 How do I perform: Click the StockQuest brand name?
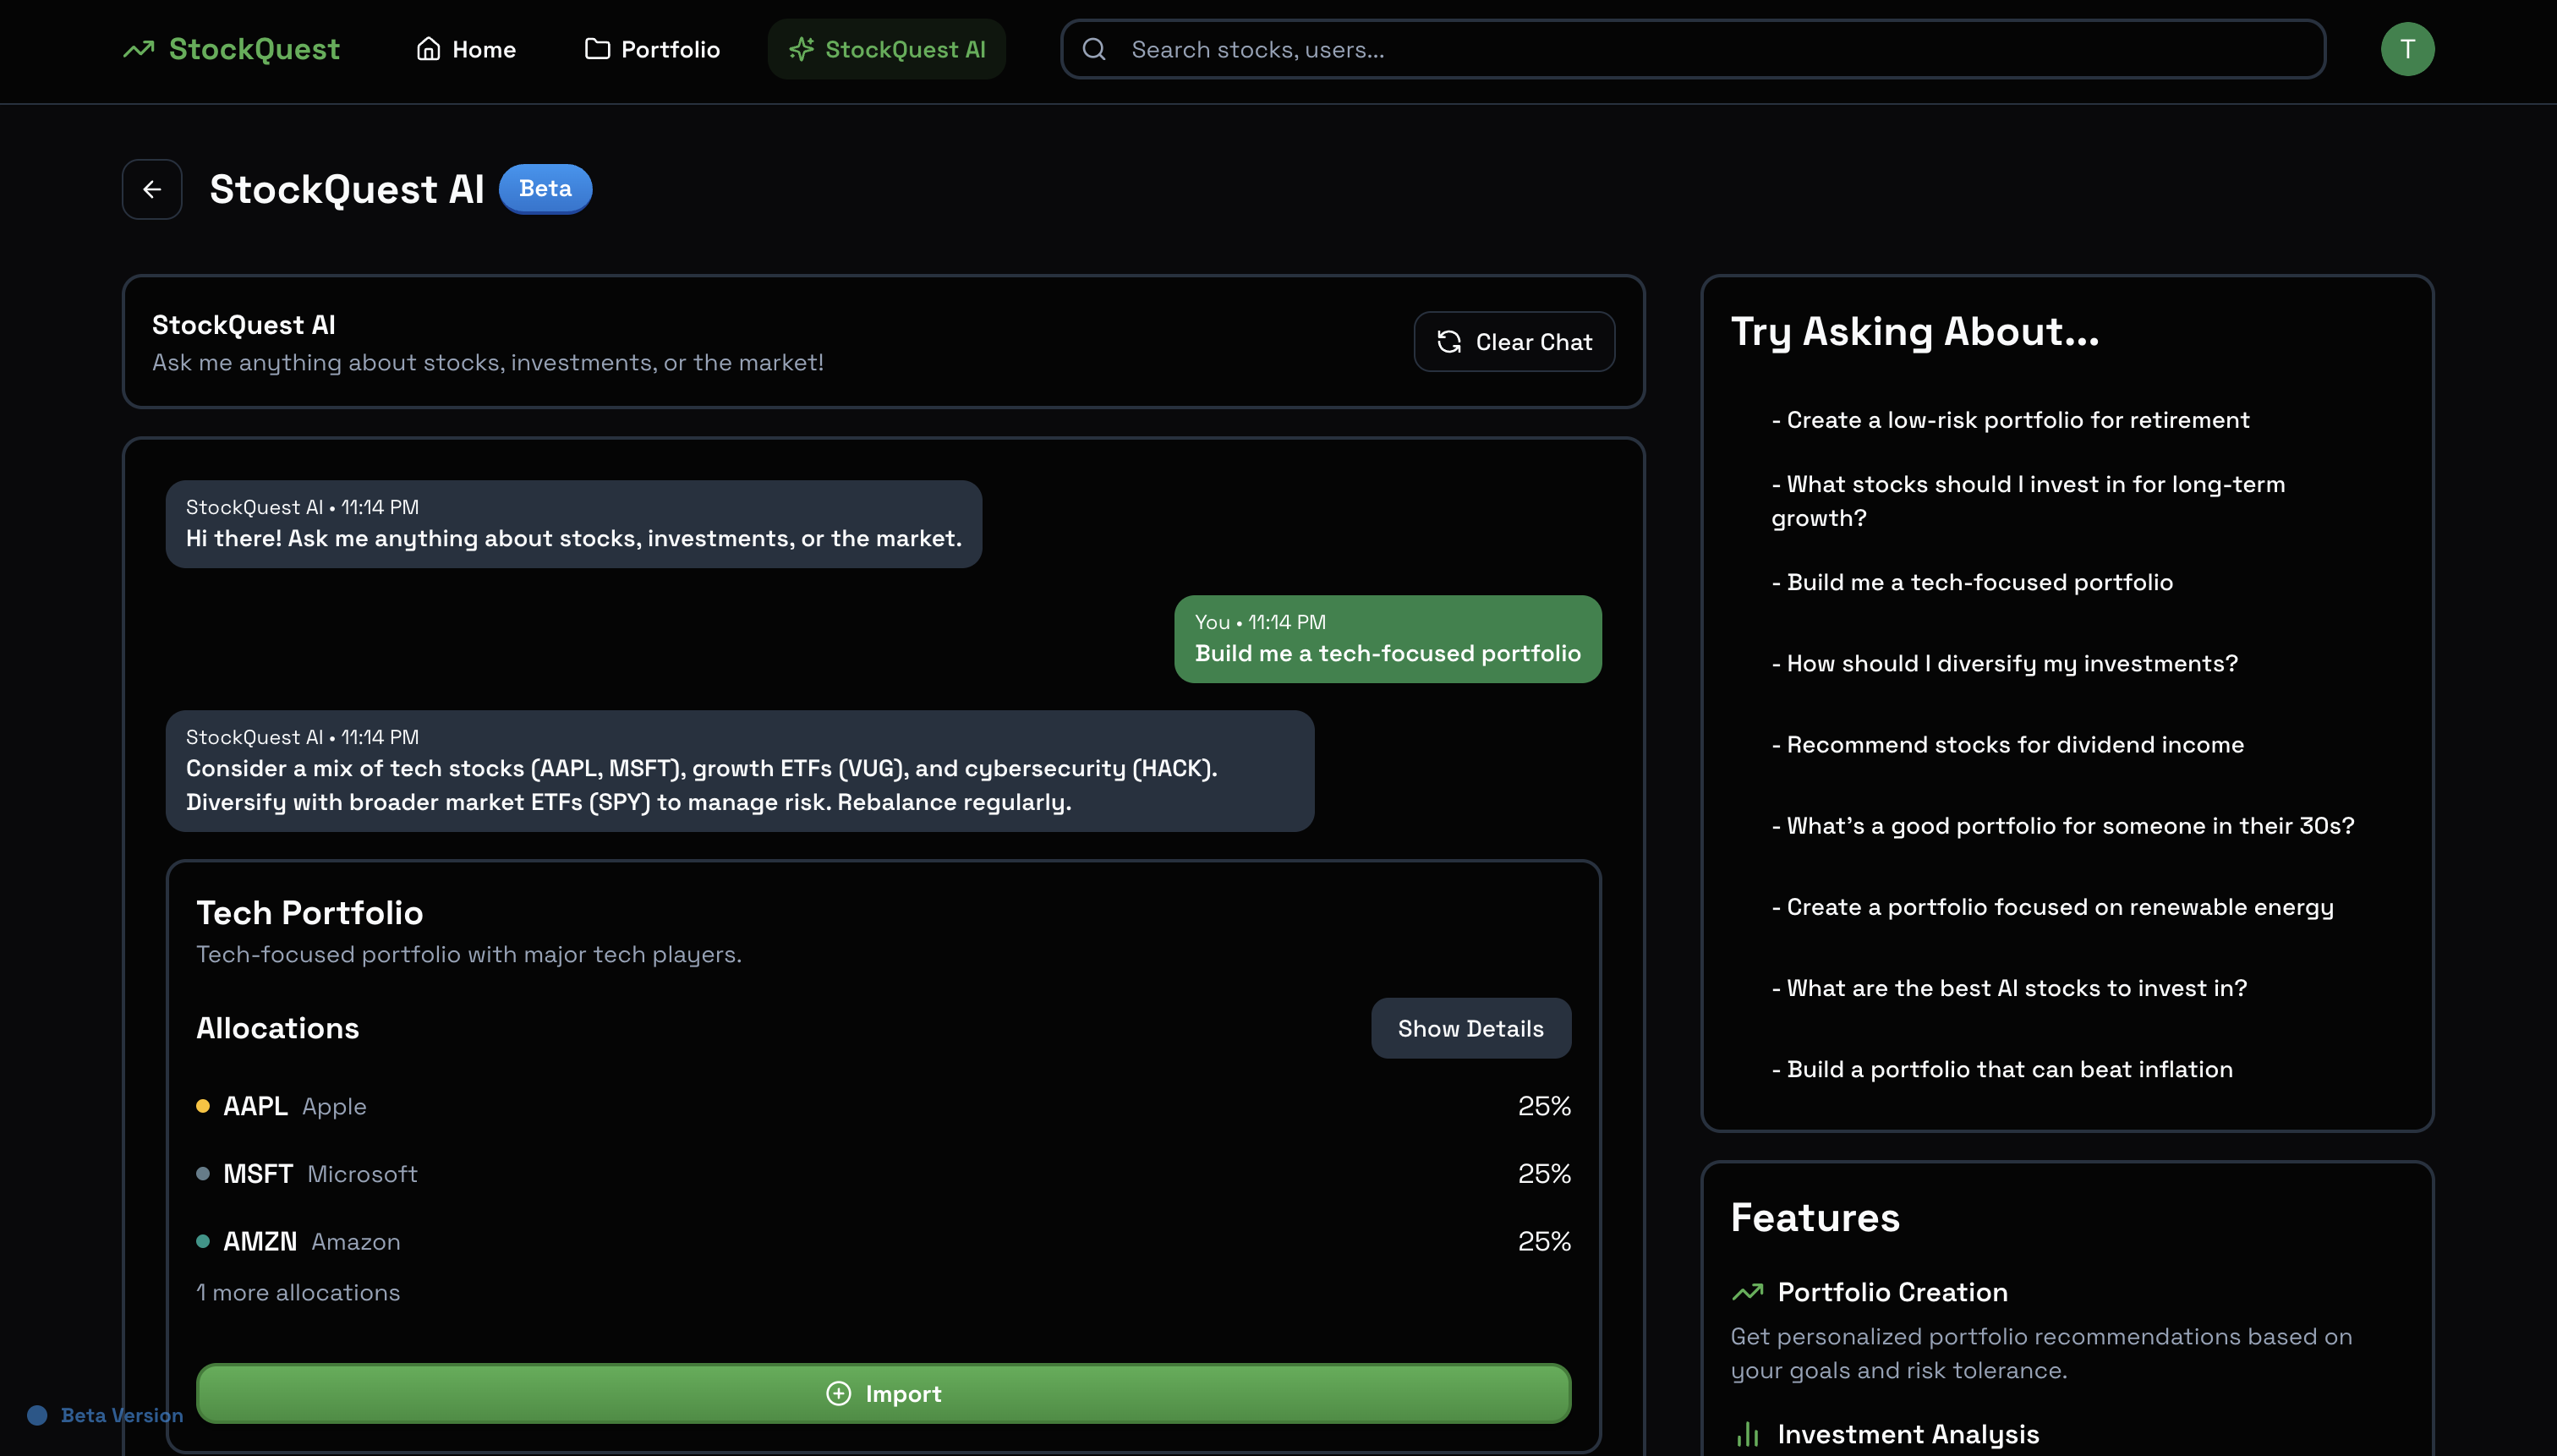pos(254,49)
